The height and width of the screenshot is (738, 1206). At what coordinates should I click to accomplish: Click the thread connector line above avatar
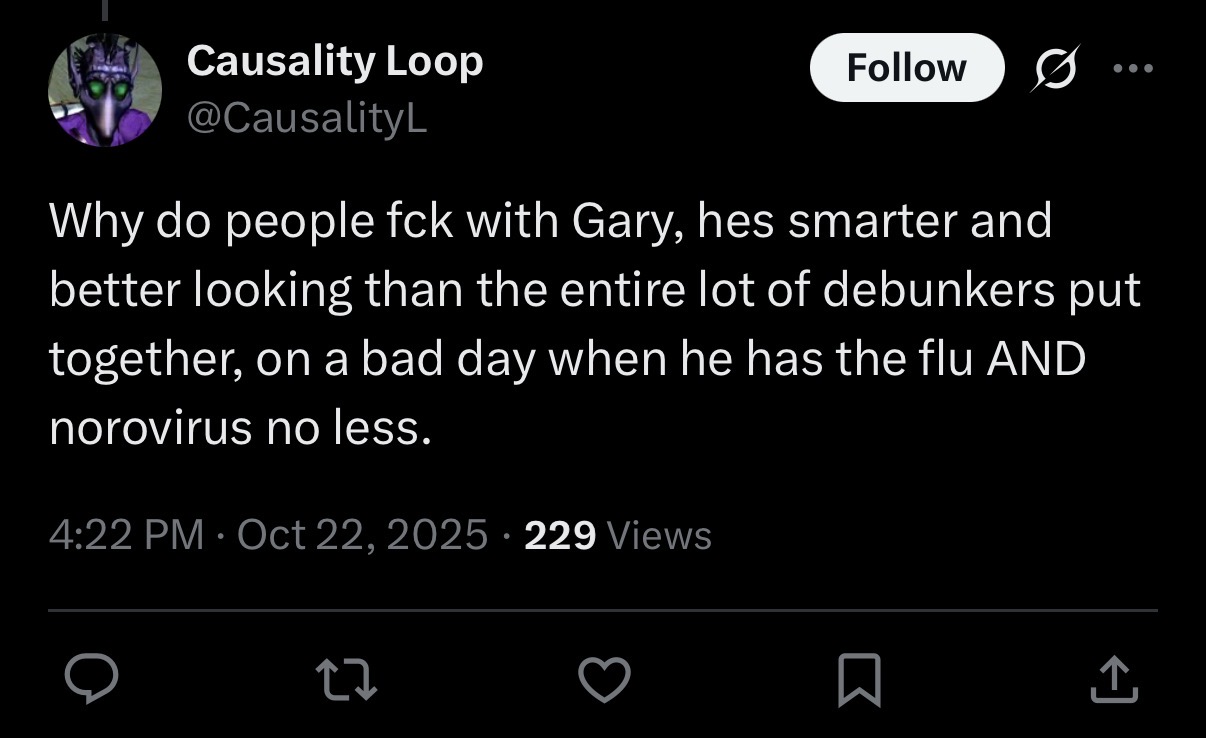[x=106, y=10]
